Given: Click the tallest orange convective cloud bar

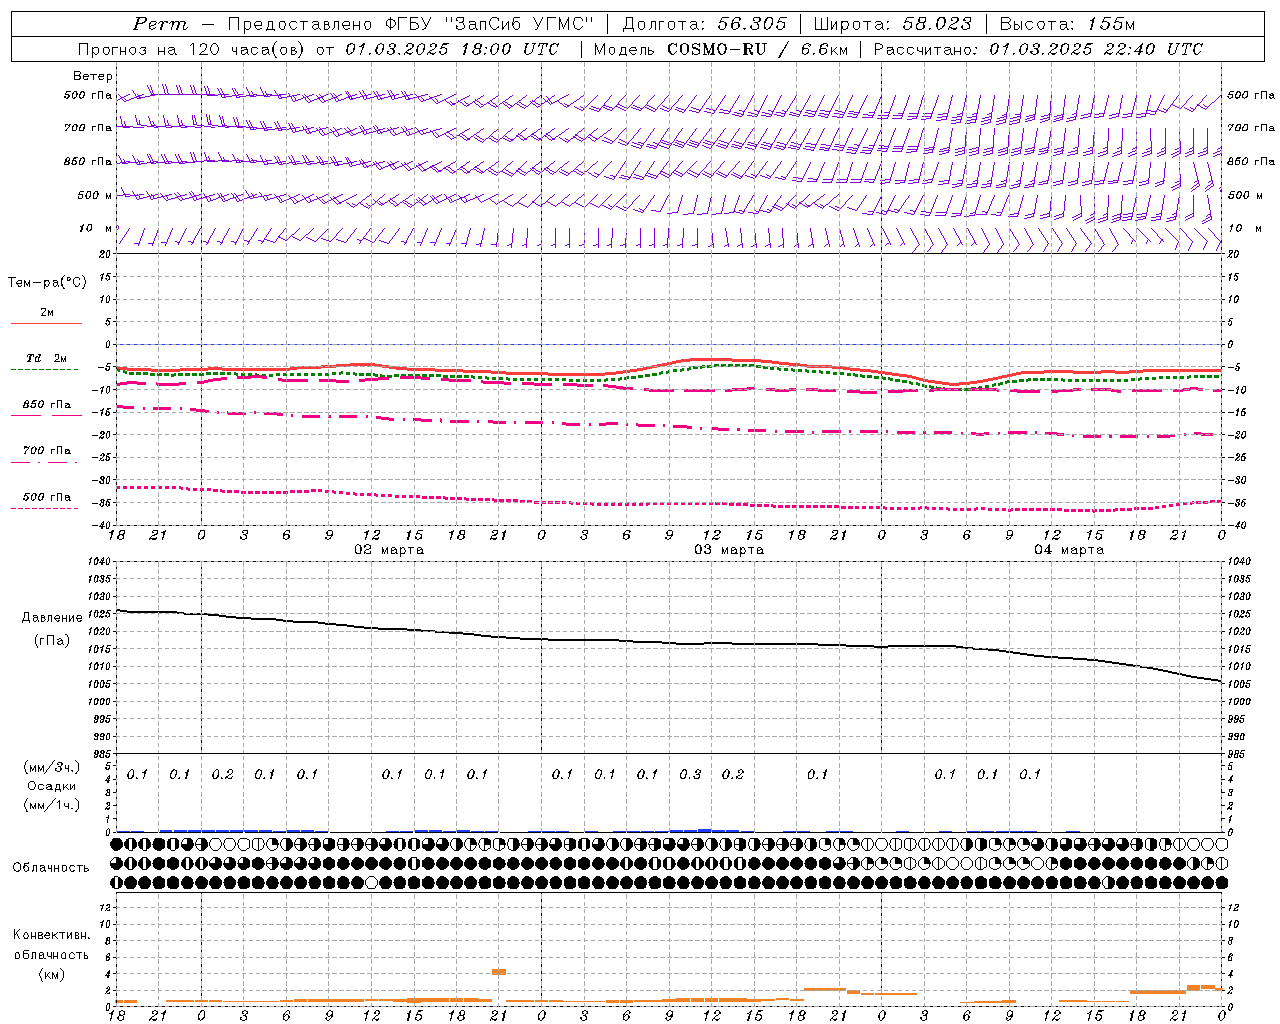Looking at the screenshot, I should click(499, 971).
